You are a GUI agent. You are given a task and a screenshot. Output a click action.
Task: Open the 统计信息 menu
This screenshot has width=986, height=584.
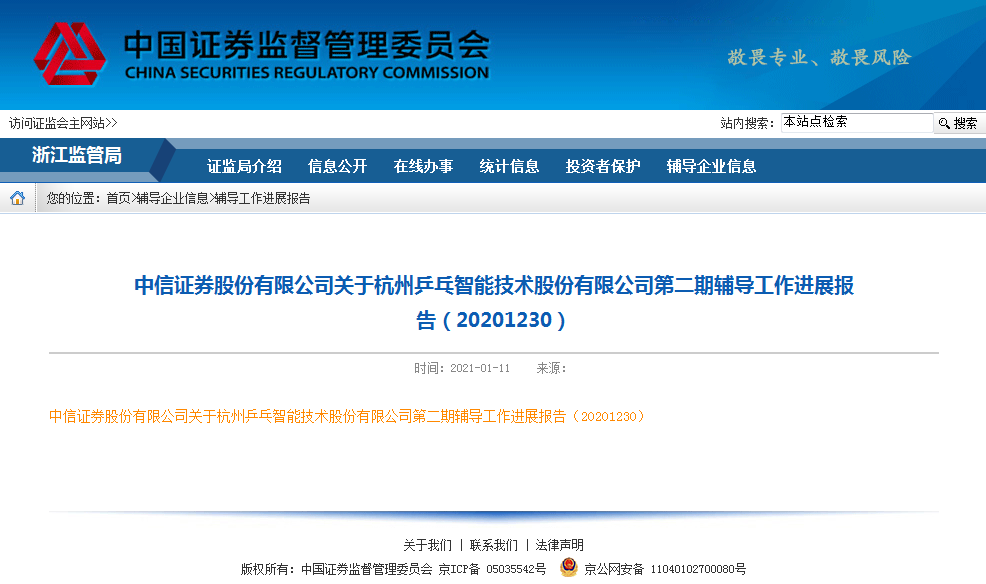pyautogui.click(x=509, y=167)
